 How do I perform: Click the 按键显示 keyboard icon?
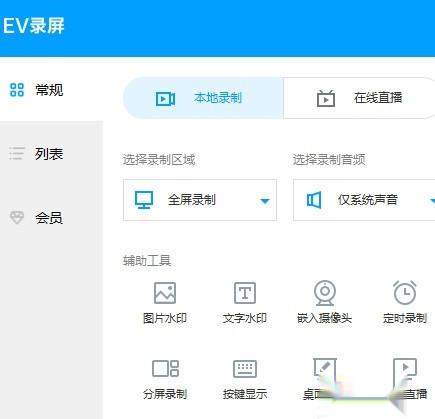click(245, 369)
